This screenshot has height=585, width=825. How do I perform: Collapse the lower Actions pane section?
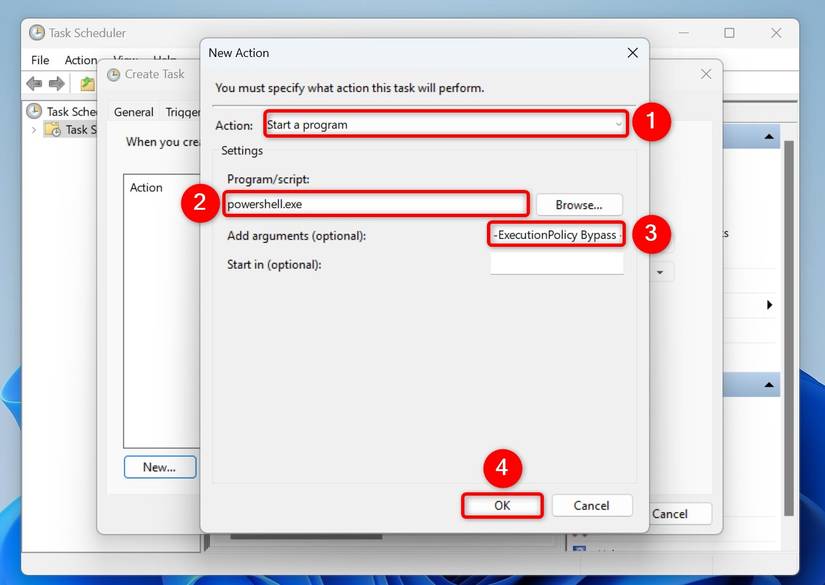(x=769, y=384)
